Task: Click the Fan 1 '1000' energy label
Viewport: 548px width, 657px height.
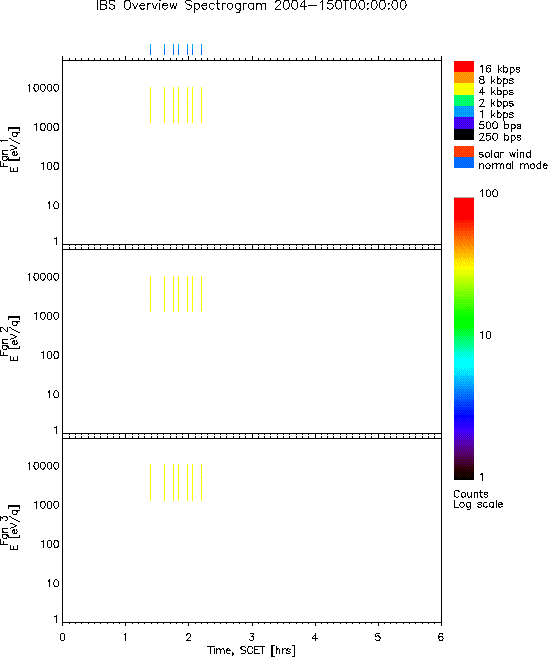Action: tap(47, 127)
